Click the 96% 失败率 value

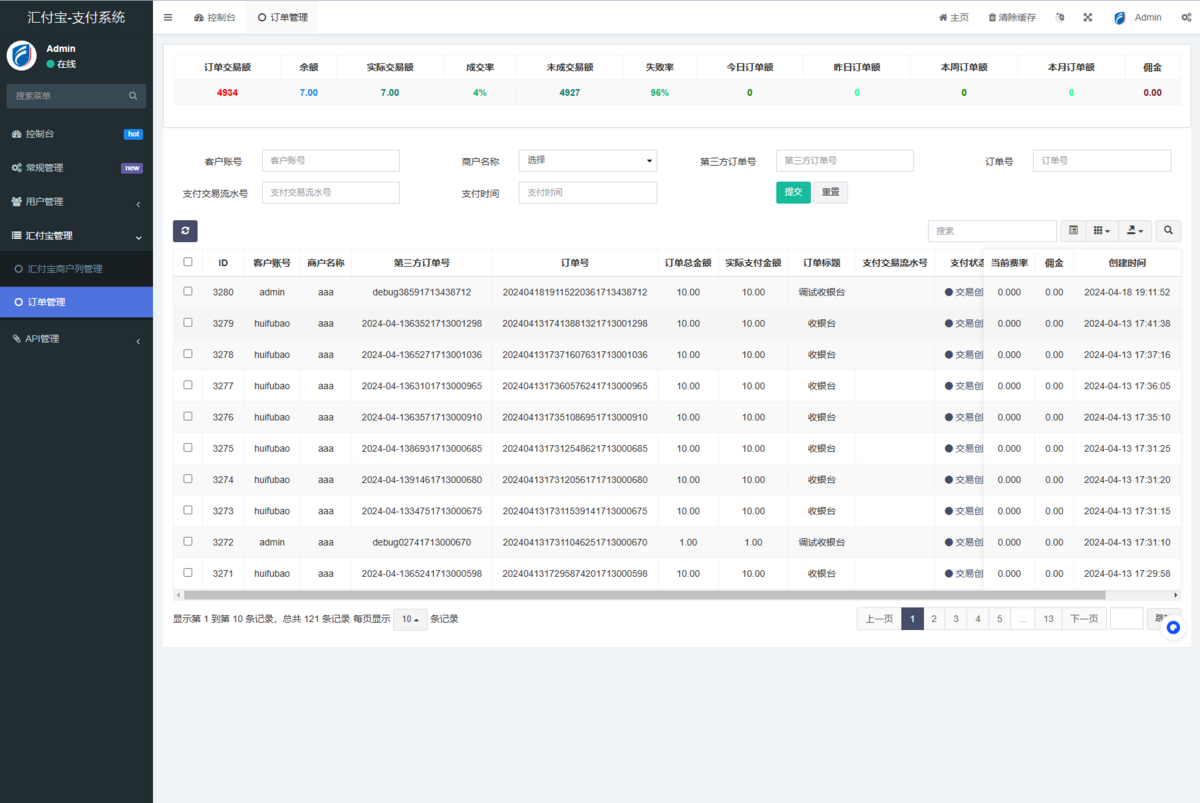659,92
